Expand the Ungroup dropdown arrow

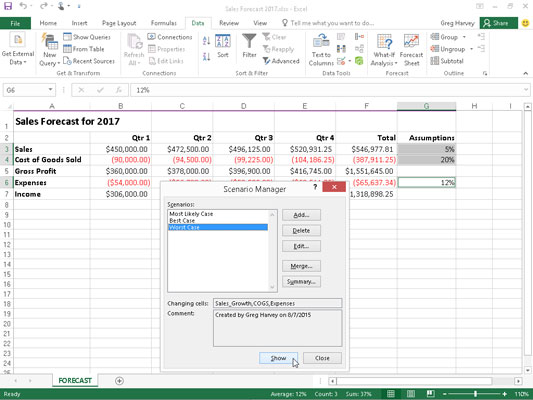471,49
